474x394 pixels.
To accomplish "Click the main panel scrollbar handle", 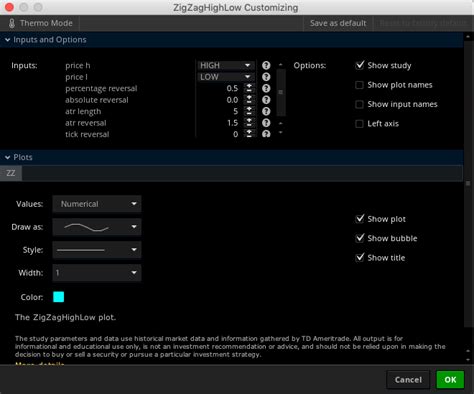I will pos(468,183).
